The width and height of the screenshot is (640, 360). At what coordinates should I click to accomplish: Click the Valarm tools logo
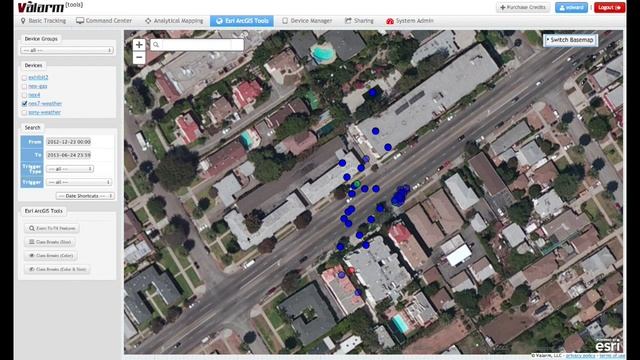point(50,7)
